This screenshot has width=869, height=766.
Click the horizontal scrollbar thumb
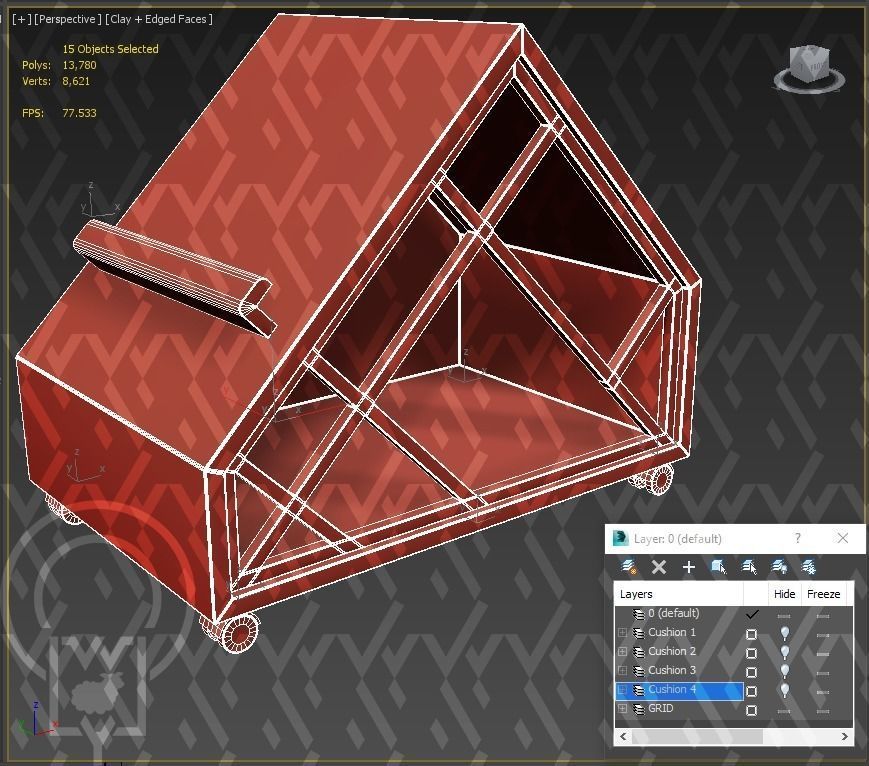(x=697, y=737)
